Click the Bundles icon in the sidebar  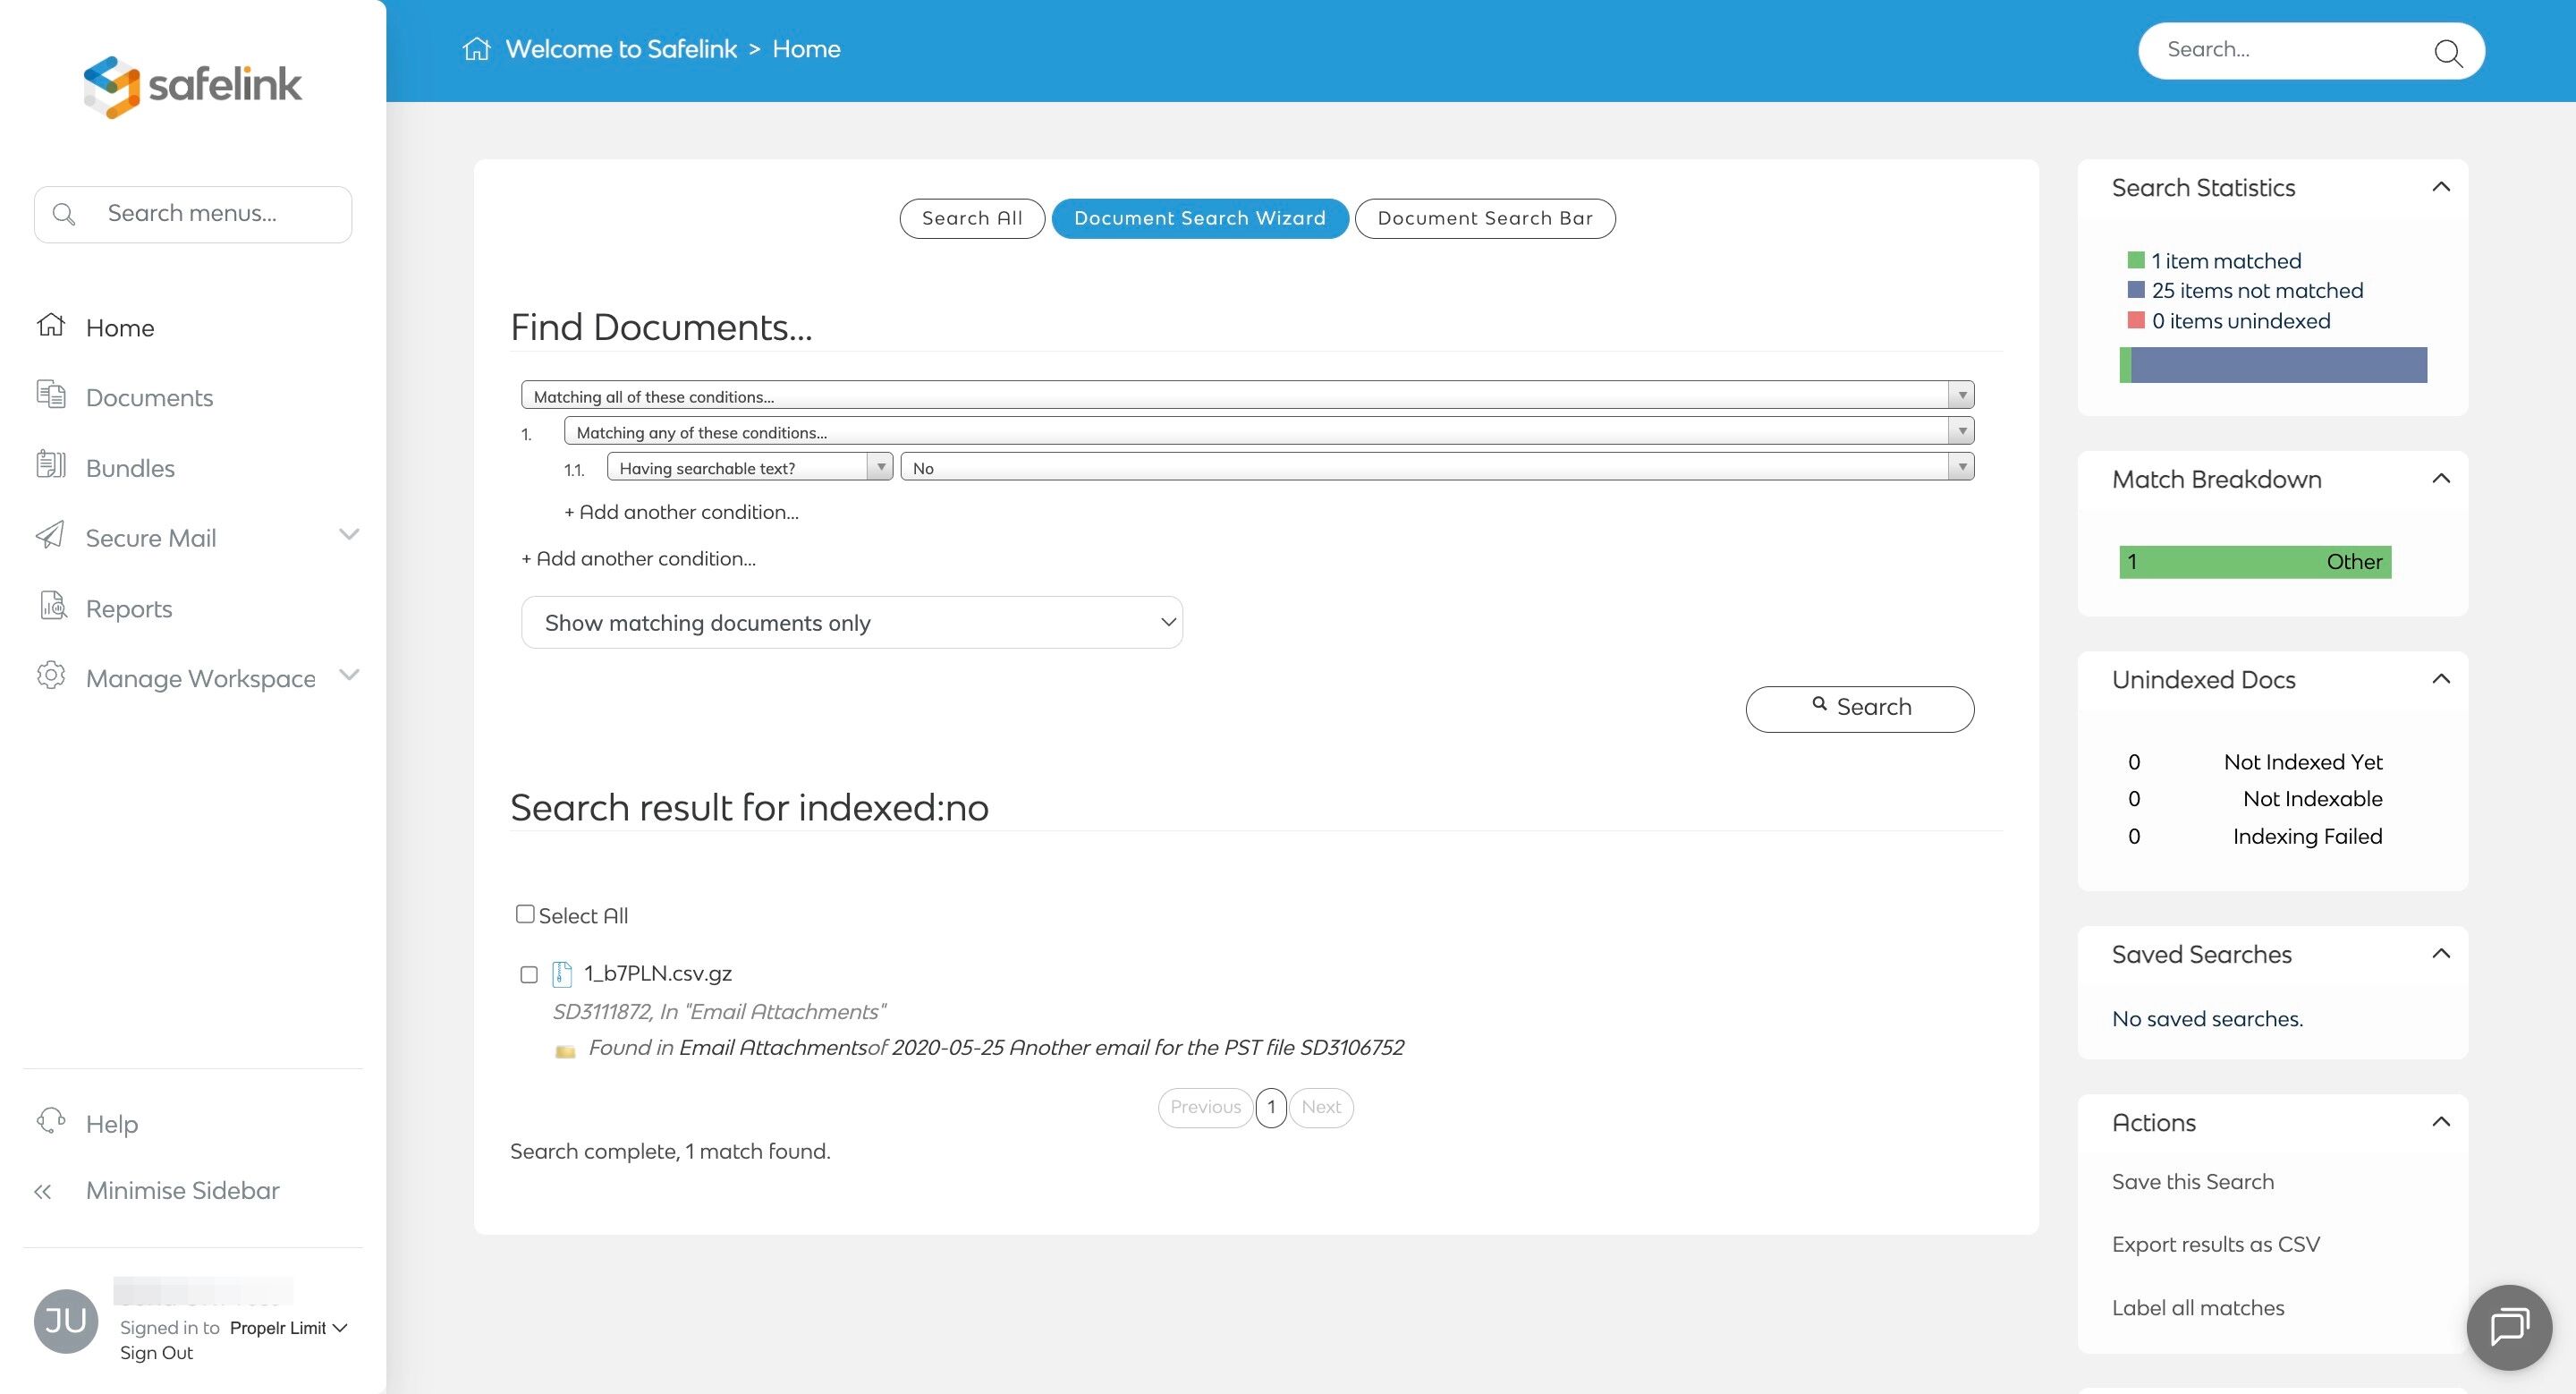pos(51,466)
